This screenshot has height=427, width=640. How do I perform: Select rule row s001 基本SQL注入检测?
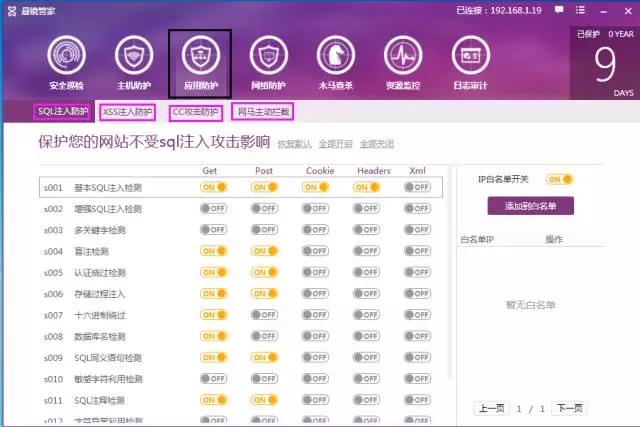241,187
